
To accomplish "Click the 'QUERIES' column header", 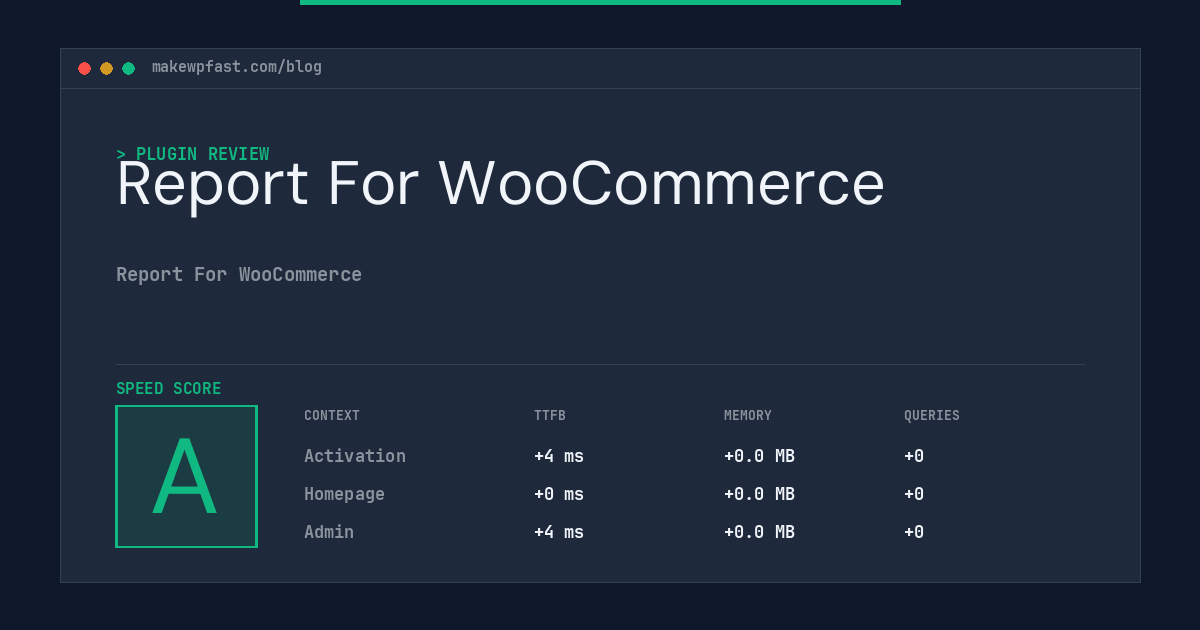I will (x=932, y=416).
